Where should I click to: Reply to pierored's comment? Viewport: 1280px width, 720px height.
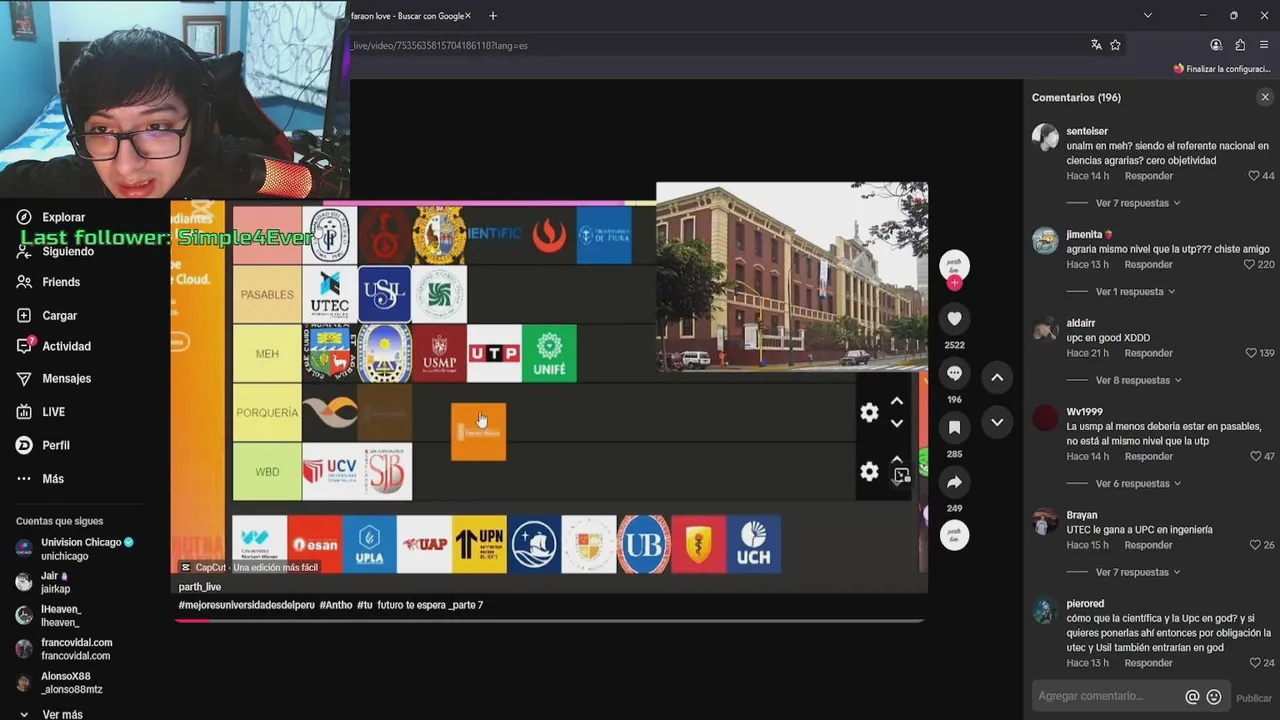pyautogui.click(x=1148, y=663)
